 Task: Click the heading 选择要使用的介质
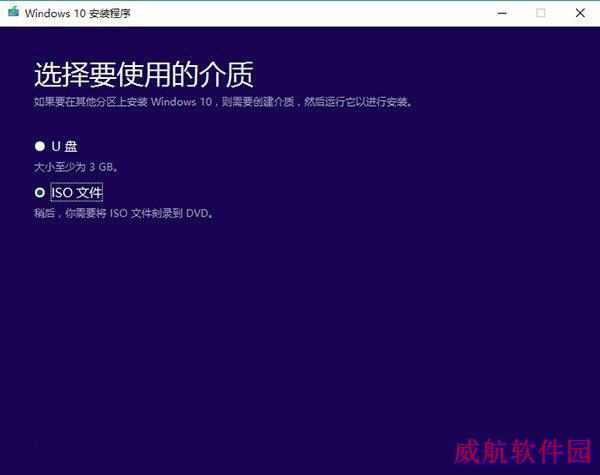click(x=144, y=74)
